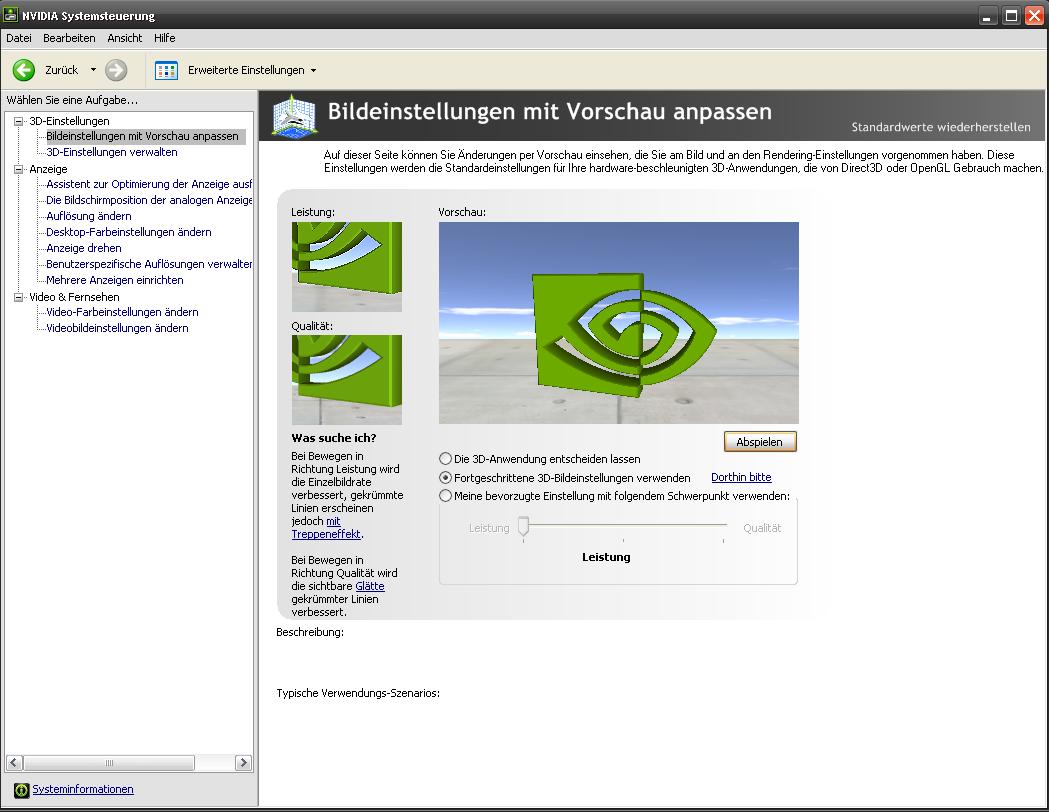Select 'Die 3D-Anwendung entscheiden lassen' radio
The height and width of the screenshot is (812, 1049).
tap(446, 459)
